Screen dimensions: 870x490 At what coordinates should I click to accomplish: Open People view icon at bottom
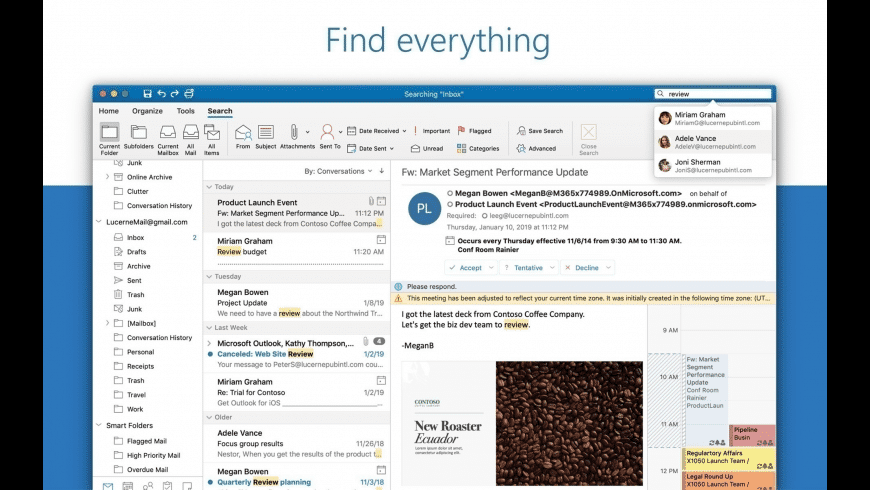point(148,486)
